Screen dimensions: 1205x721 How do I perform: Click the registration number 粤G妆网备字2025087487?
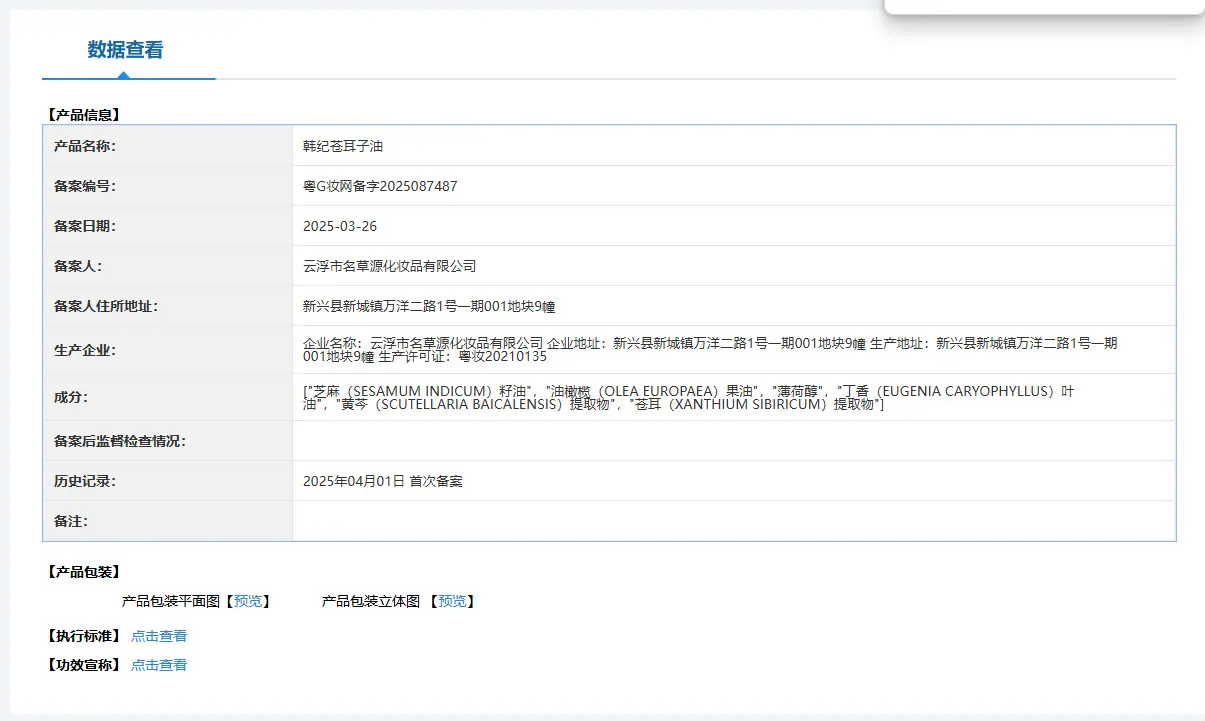point(380,186)
